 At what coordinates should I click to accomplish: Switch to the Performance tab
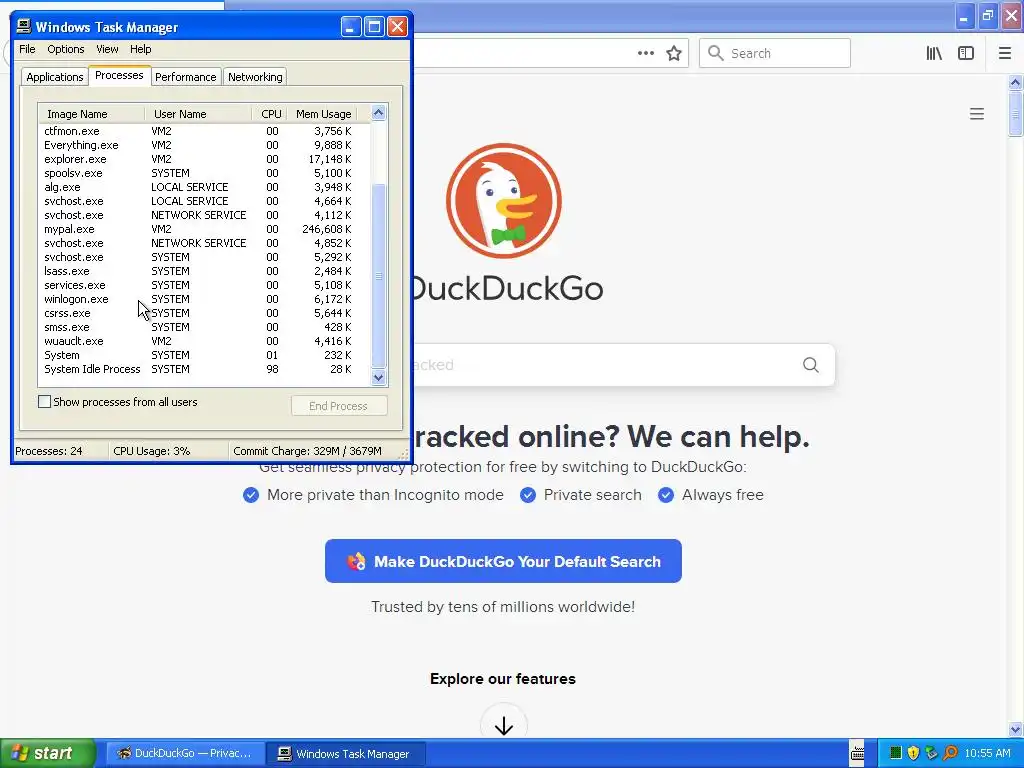pyautogui.click(x=185, y=77)
